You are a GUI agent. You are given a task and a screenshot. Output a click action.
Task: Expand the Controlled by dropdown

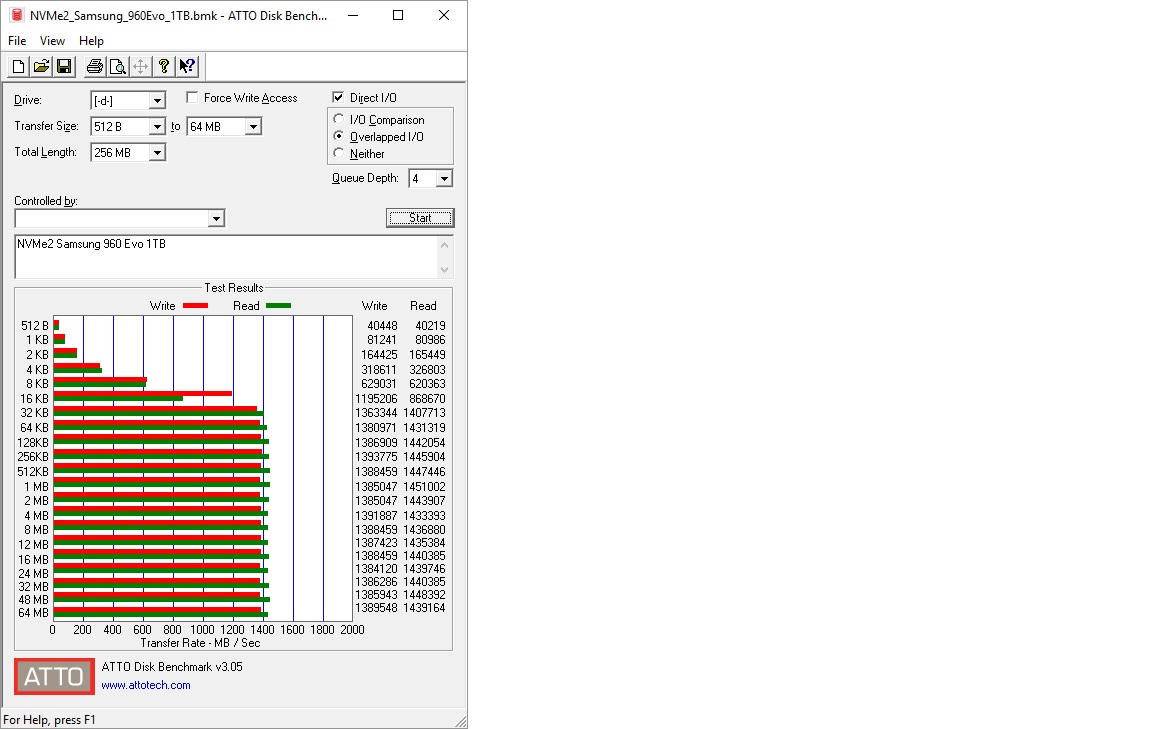[x=216, y=218]
